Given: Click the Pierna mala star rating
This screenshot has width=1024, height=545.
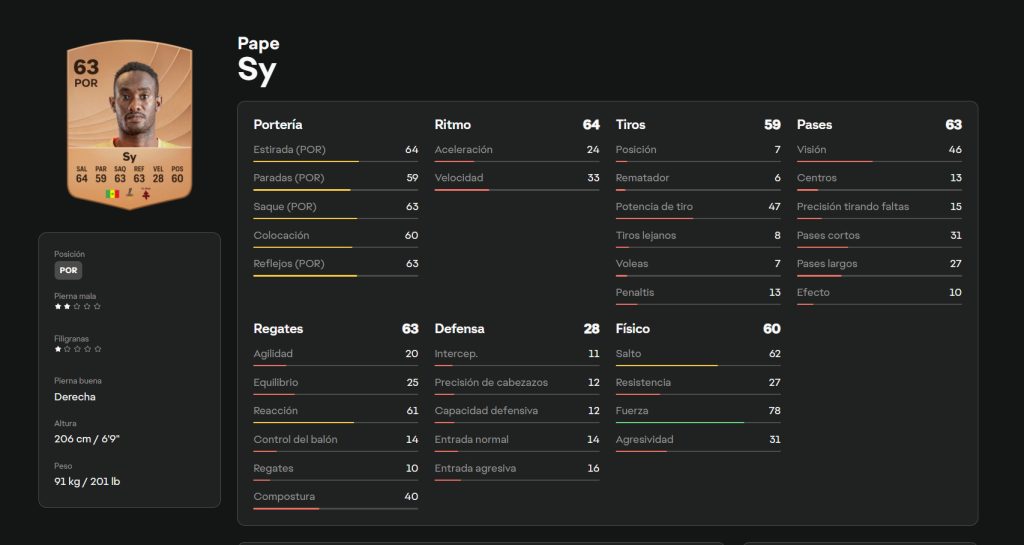Looking at the screenshot, I should pos(77,307).
